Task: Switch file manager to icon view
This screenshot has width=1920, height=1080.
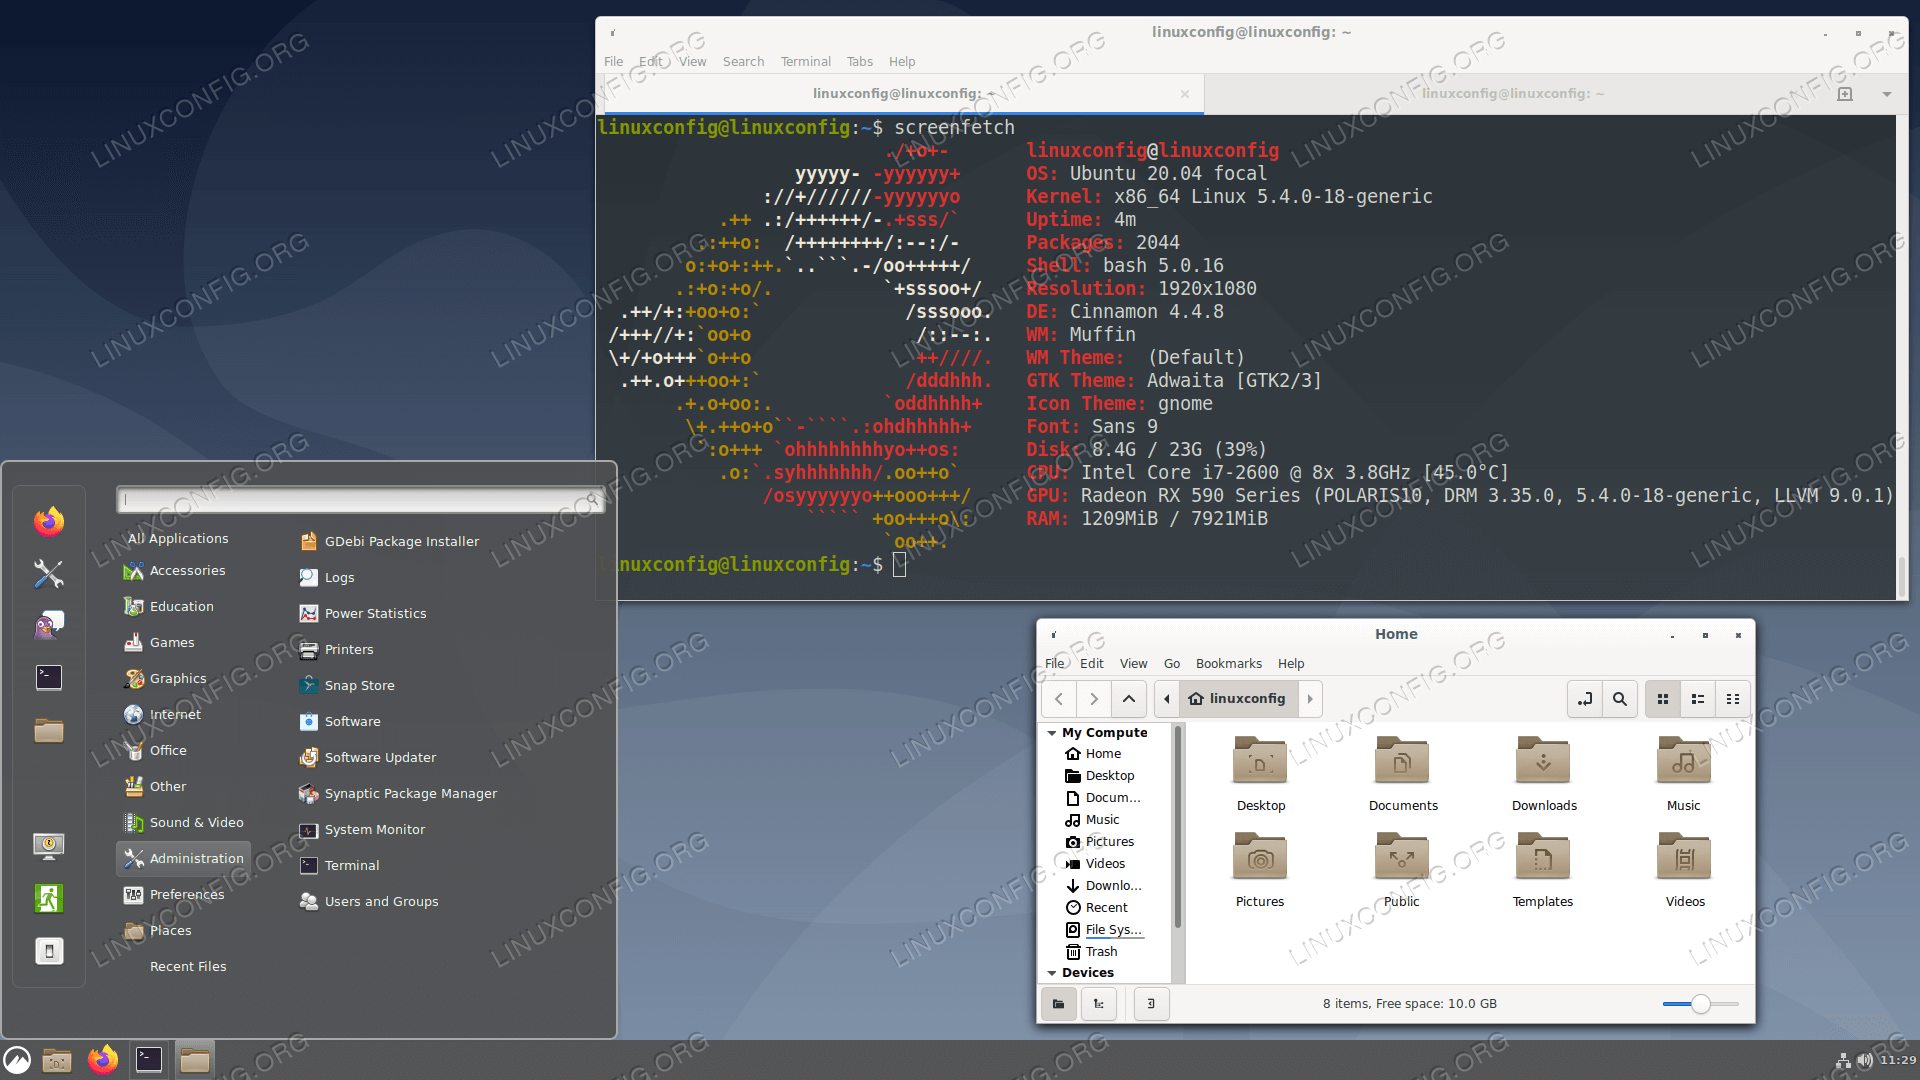Action: [1663, 699]
